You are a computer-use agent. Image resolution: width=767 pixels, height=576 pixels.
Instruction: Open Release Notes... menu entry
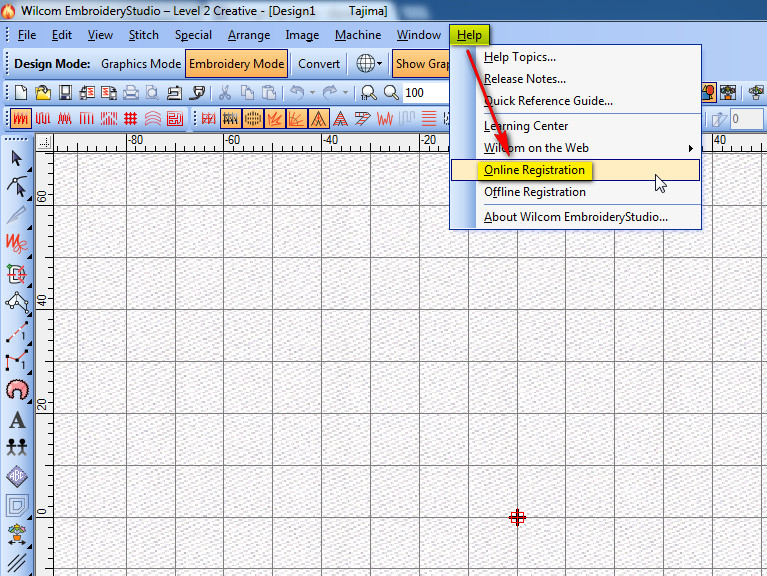575,79
